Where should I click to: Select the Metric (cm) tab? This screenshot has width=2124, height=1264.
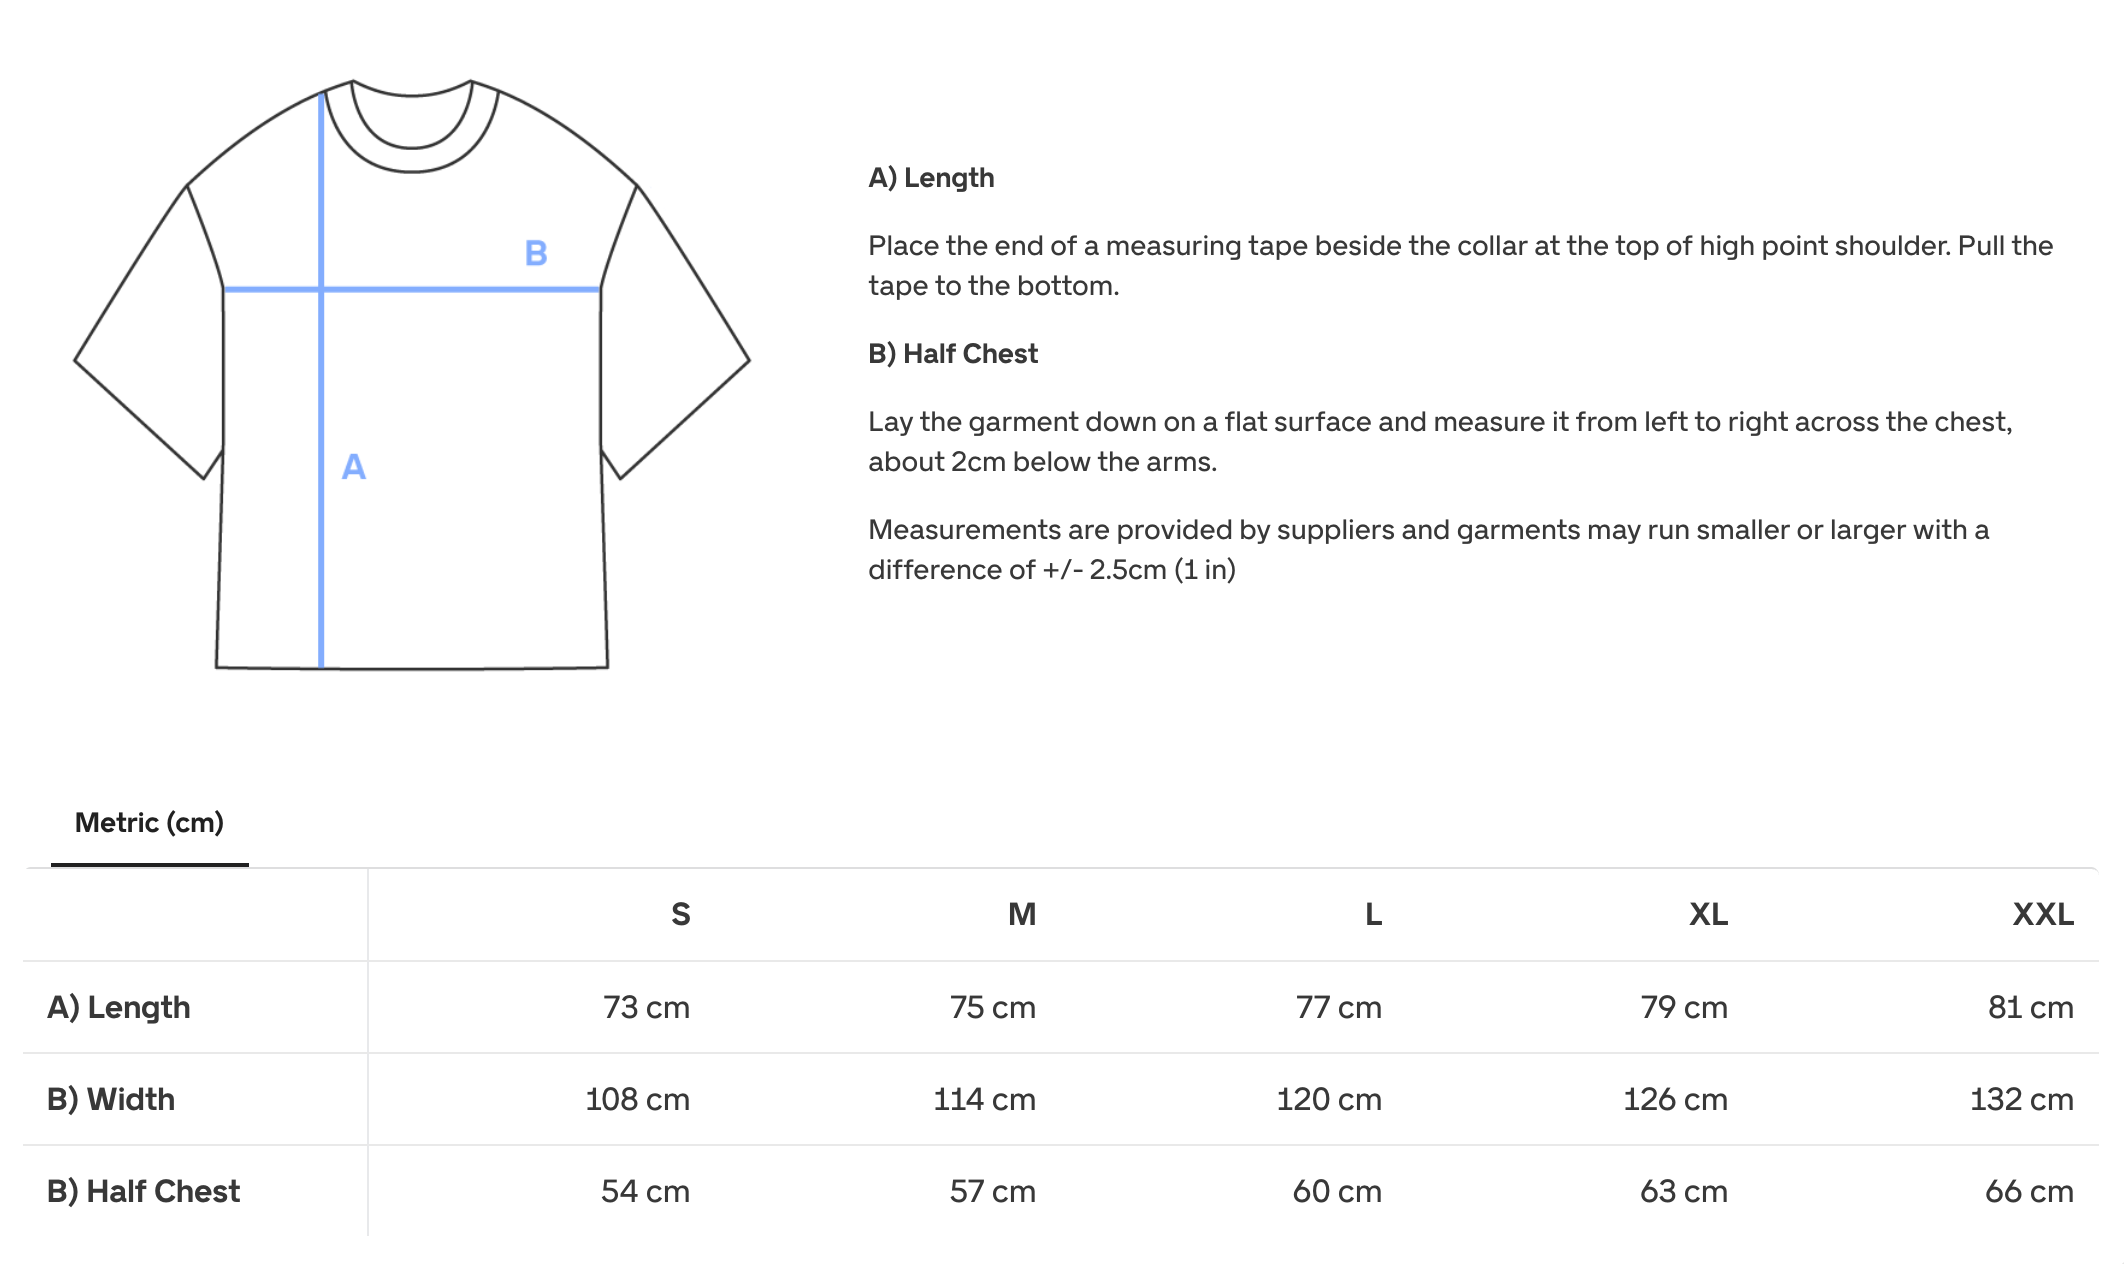(149, 823)
